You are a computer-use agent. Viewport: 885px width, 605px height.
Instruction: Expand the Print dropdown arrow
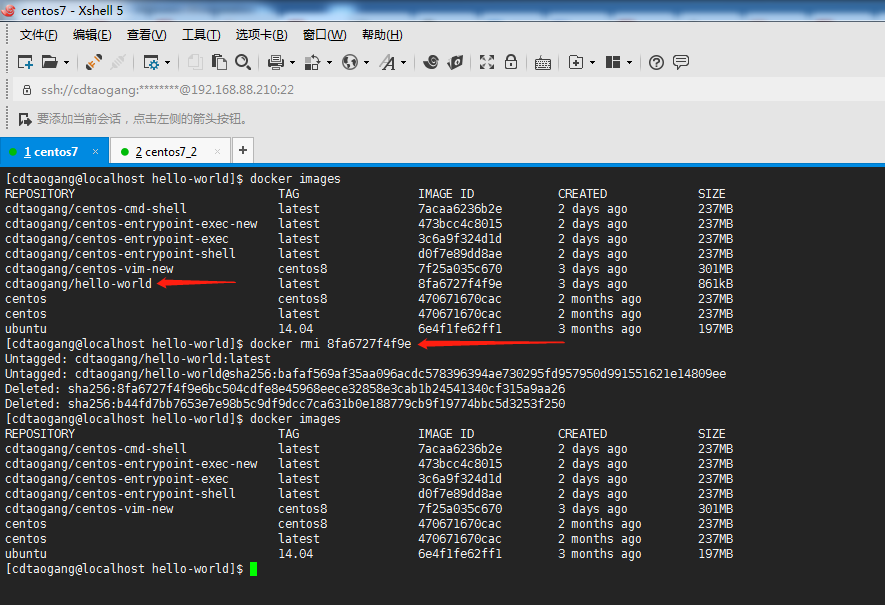[x=292, y=62]
